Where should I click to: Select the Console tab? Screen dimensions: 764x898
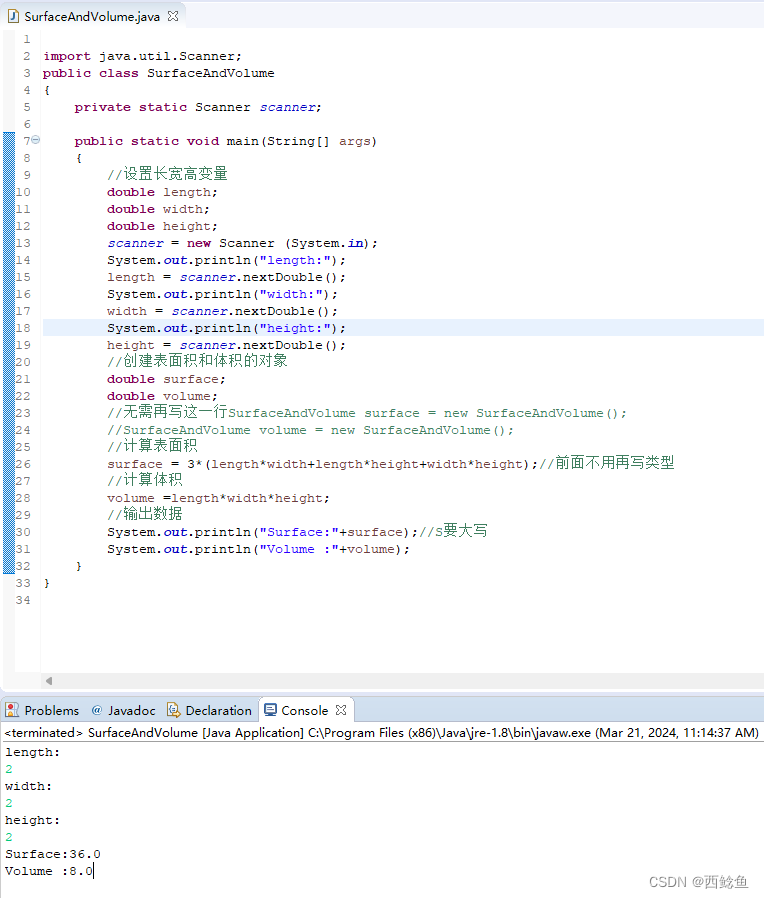[x=305, y=710]
